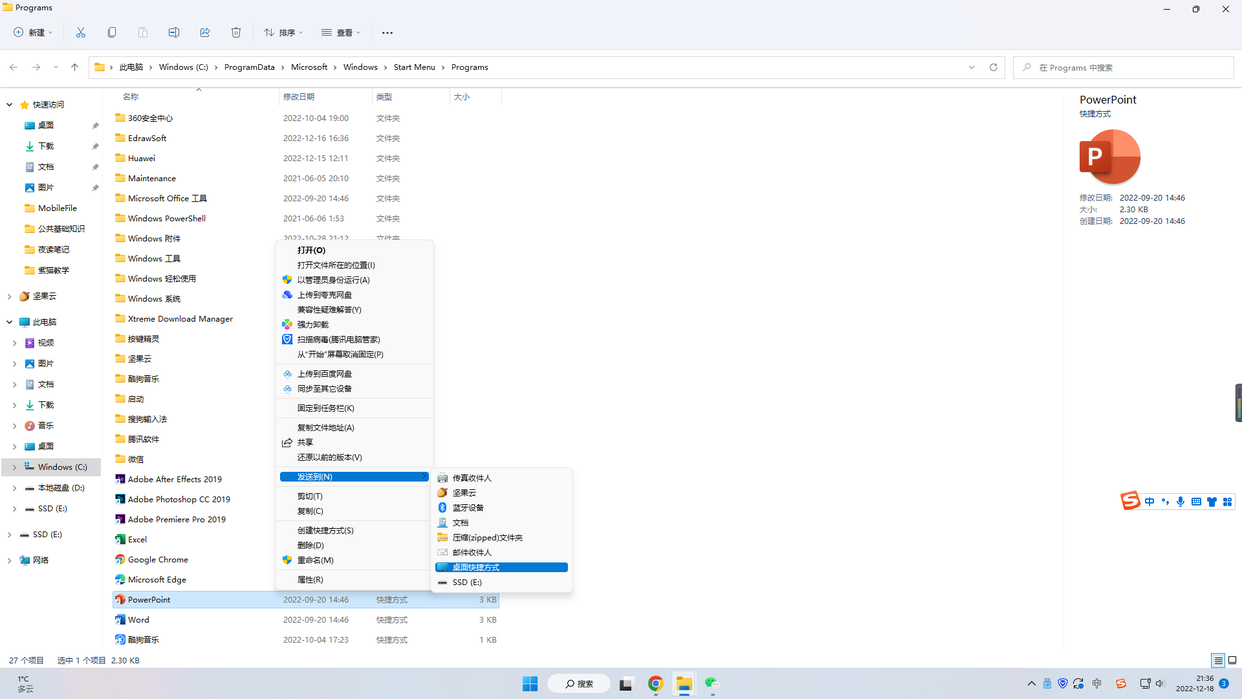Click the Rename icon in the toolbar
This screenshot has width=1242, height=699.
click(x=174, y=33)
